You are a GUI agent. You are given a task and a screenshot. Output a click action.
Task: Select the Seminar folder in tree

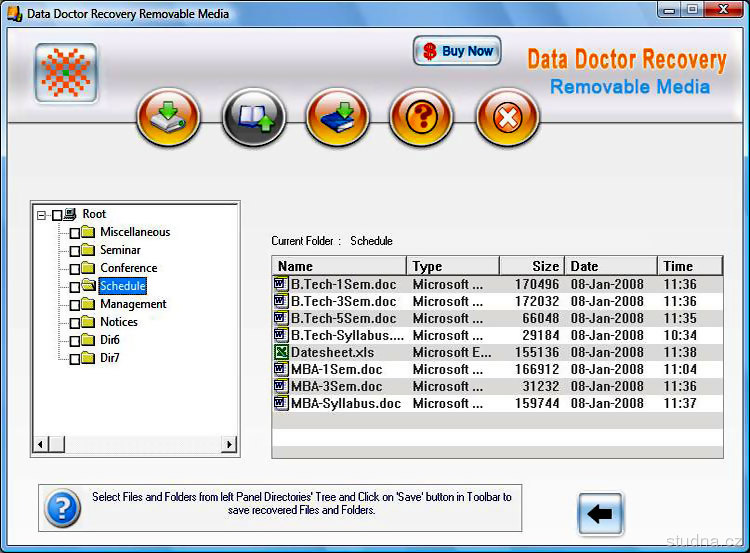pos(120,250)
